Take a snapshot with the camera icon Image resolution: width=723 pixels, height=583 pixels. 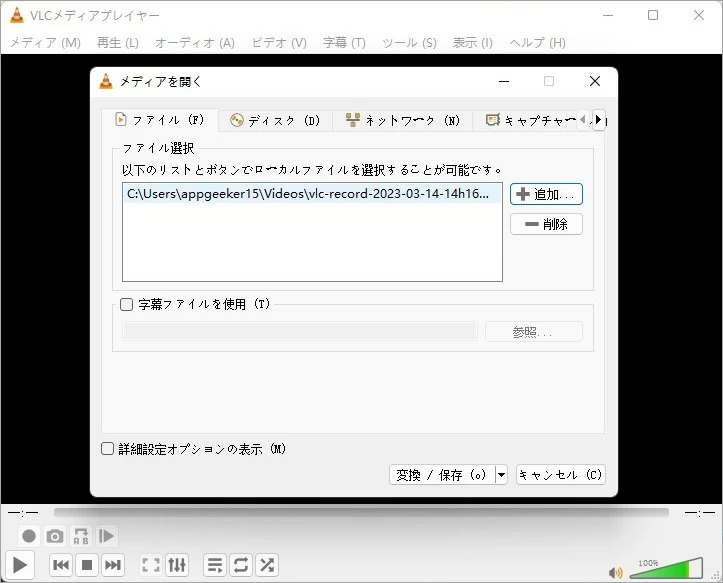coord(55,536)
